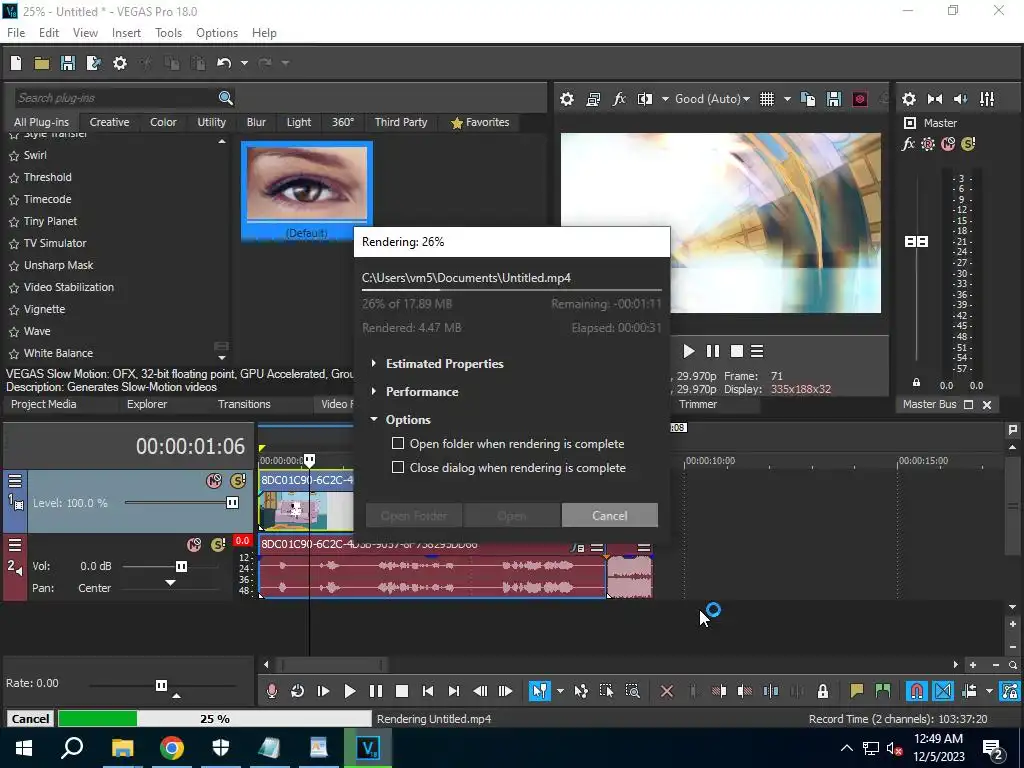Open the Undo history dropdown arrow
Viewport: 1024px width, 768px height.
(244, 63)
